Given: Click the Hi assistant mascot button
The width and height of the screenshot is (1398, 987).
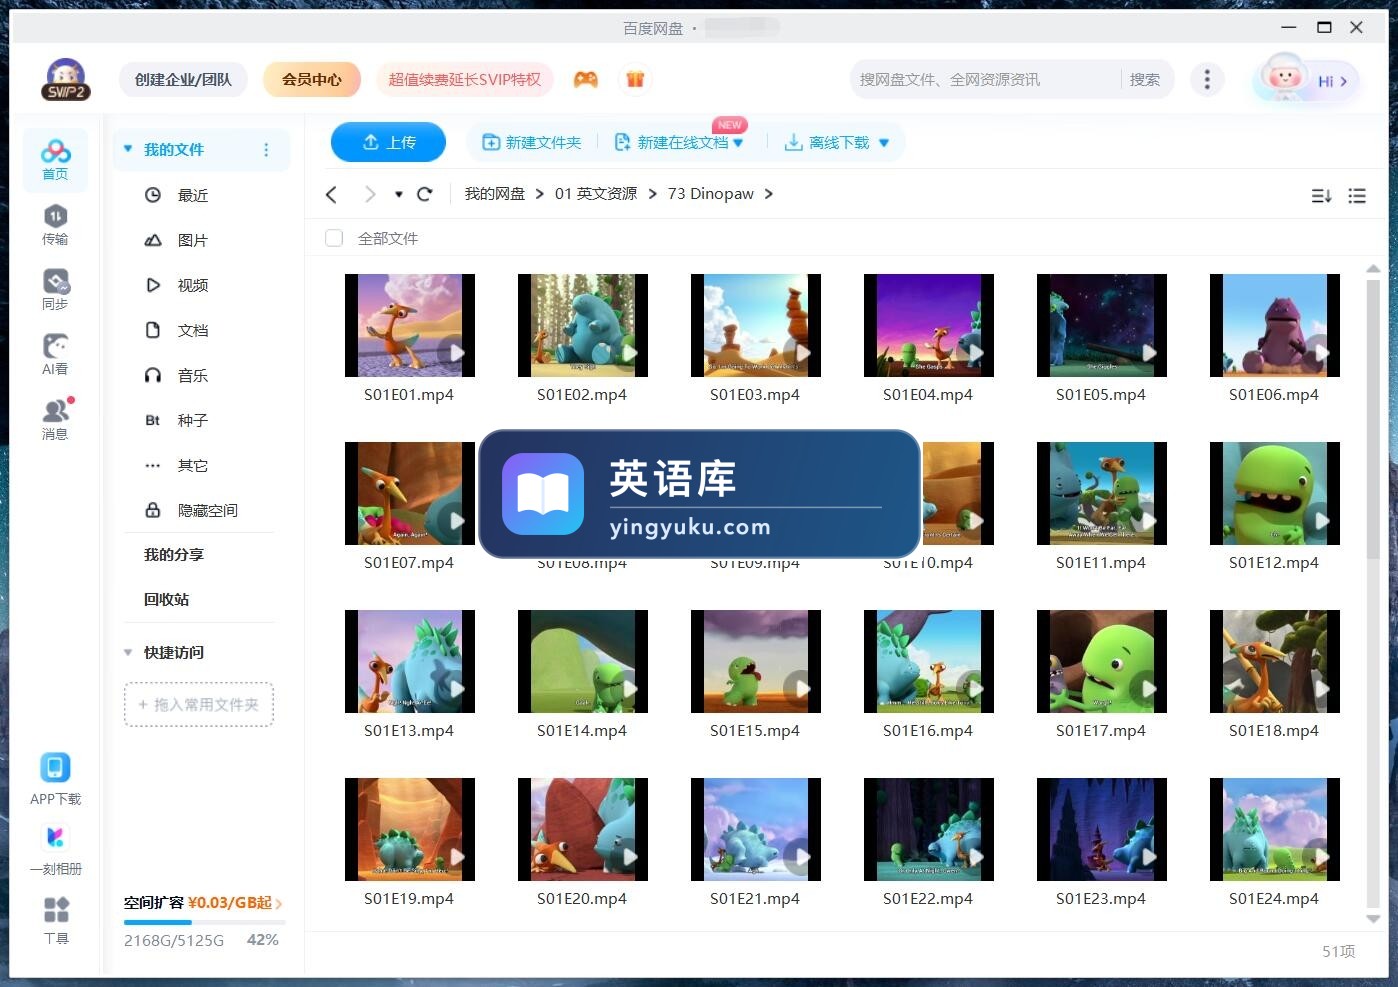Looking at the screenshot, I should (1306, 80).
